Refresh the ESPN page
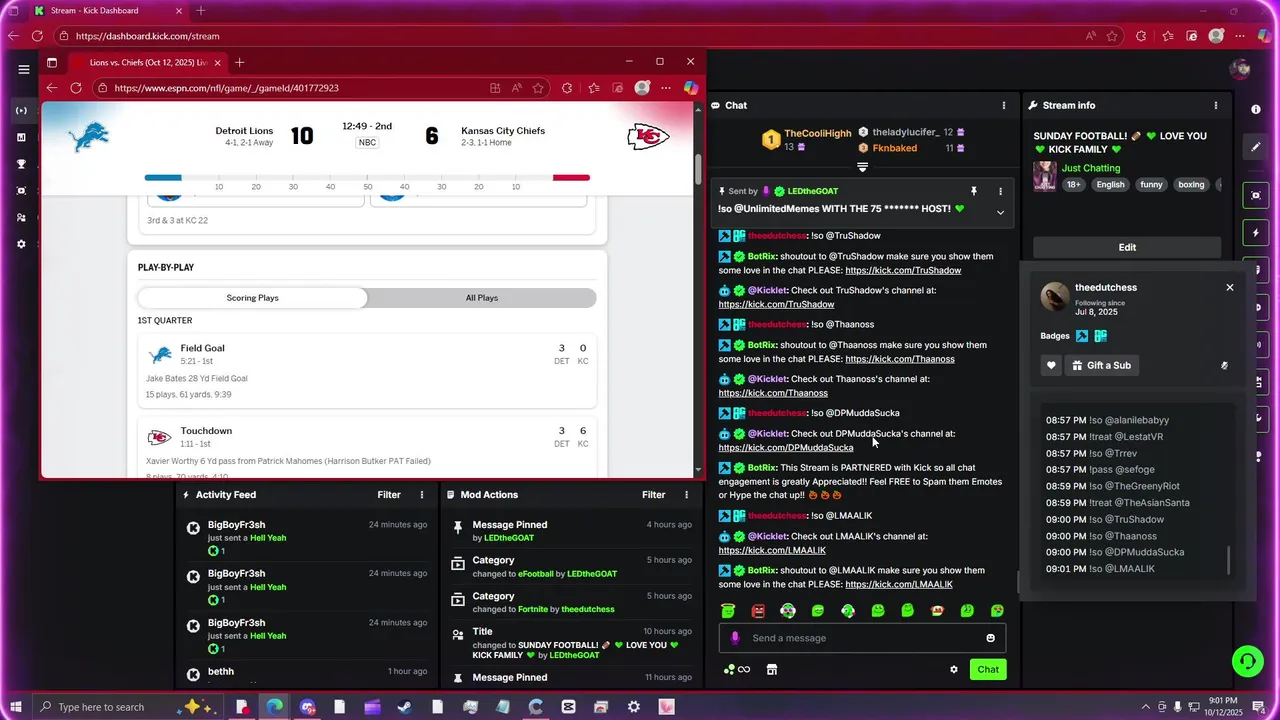This screenshot has height=720, width=1280. pos(75,88)
